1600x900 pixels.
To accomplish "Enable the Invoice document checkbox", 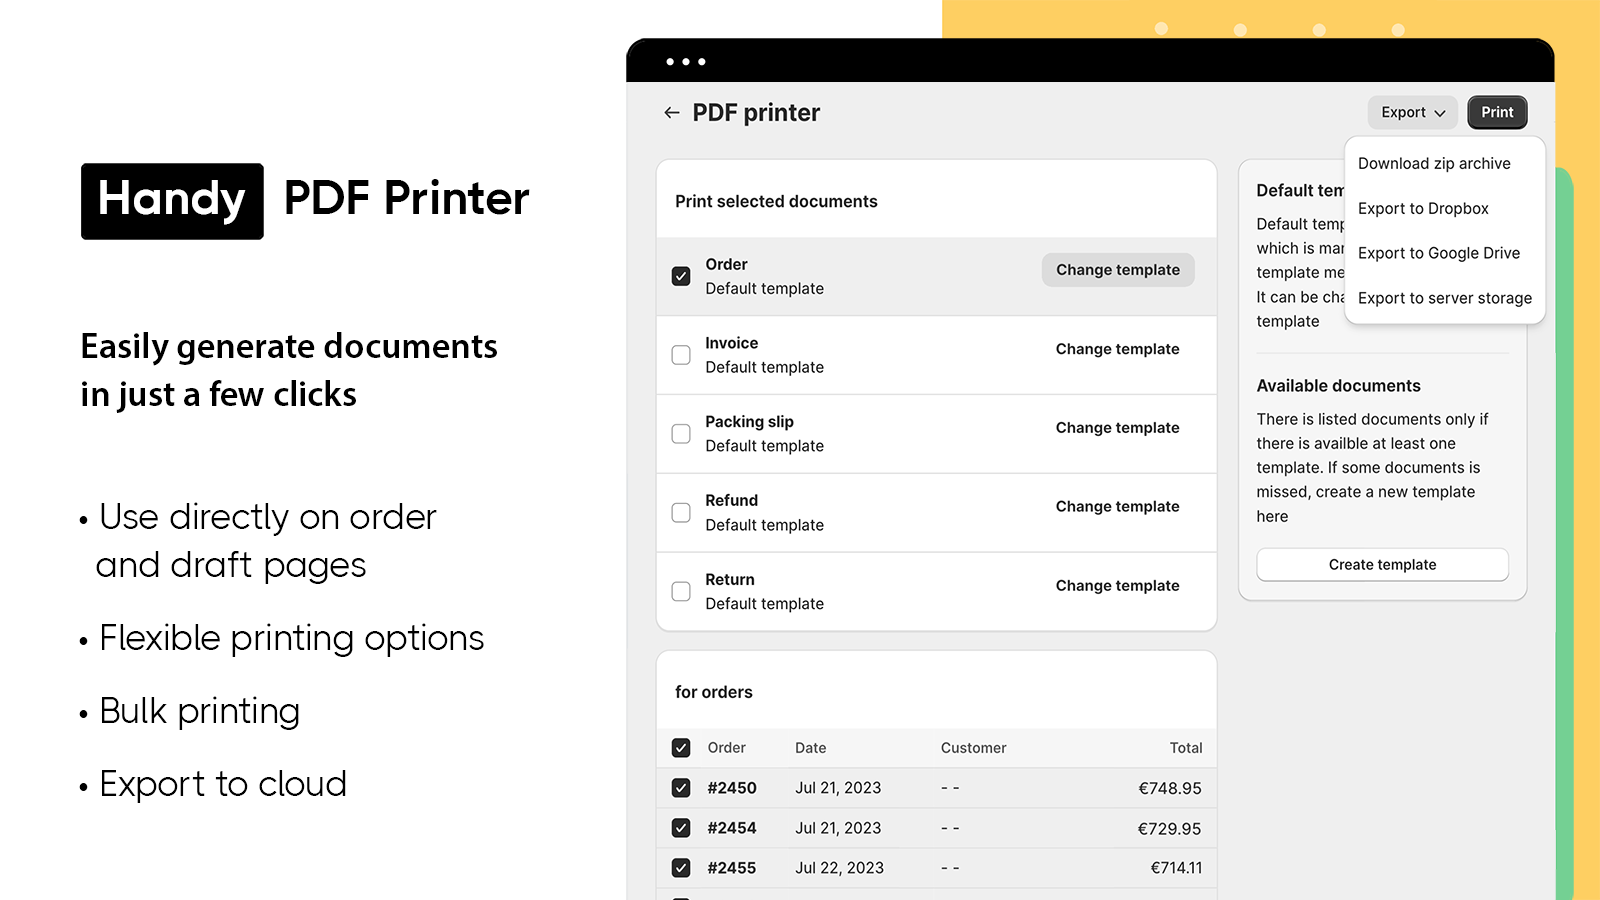I will point(681,354).
